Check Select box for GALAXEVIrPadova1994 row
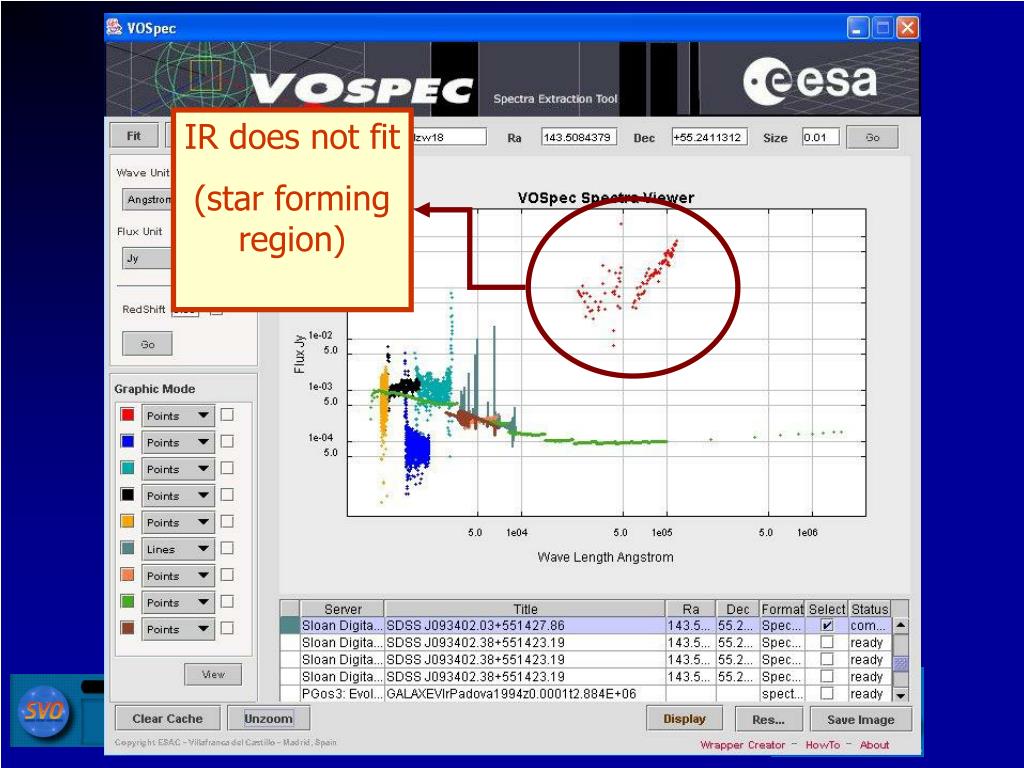 pos(827,694)
